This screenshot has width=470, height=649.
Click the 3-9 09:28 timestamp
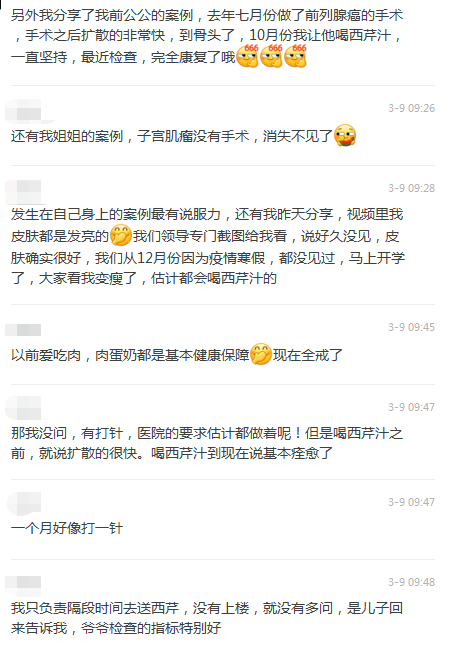pos(411,188)
